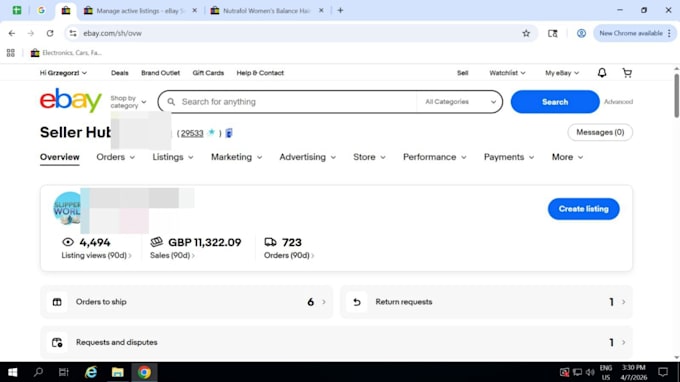Open Task View on taskbar
680x382 pixels.
tap(64, 372)
